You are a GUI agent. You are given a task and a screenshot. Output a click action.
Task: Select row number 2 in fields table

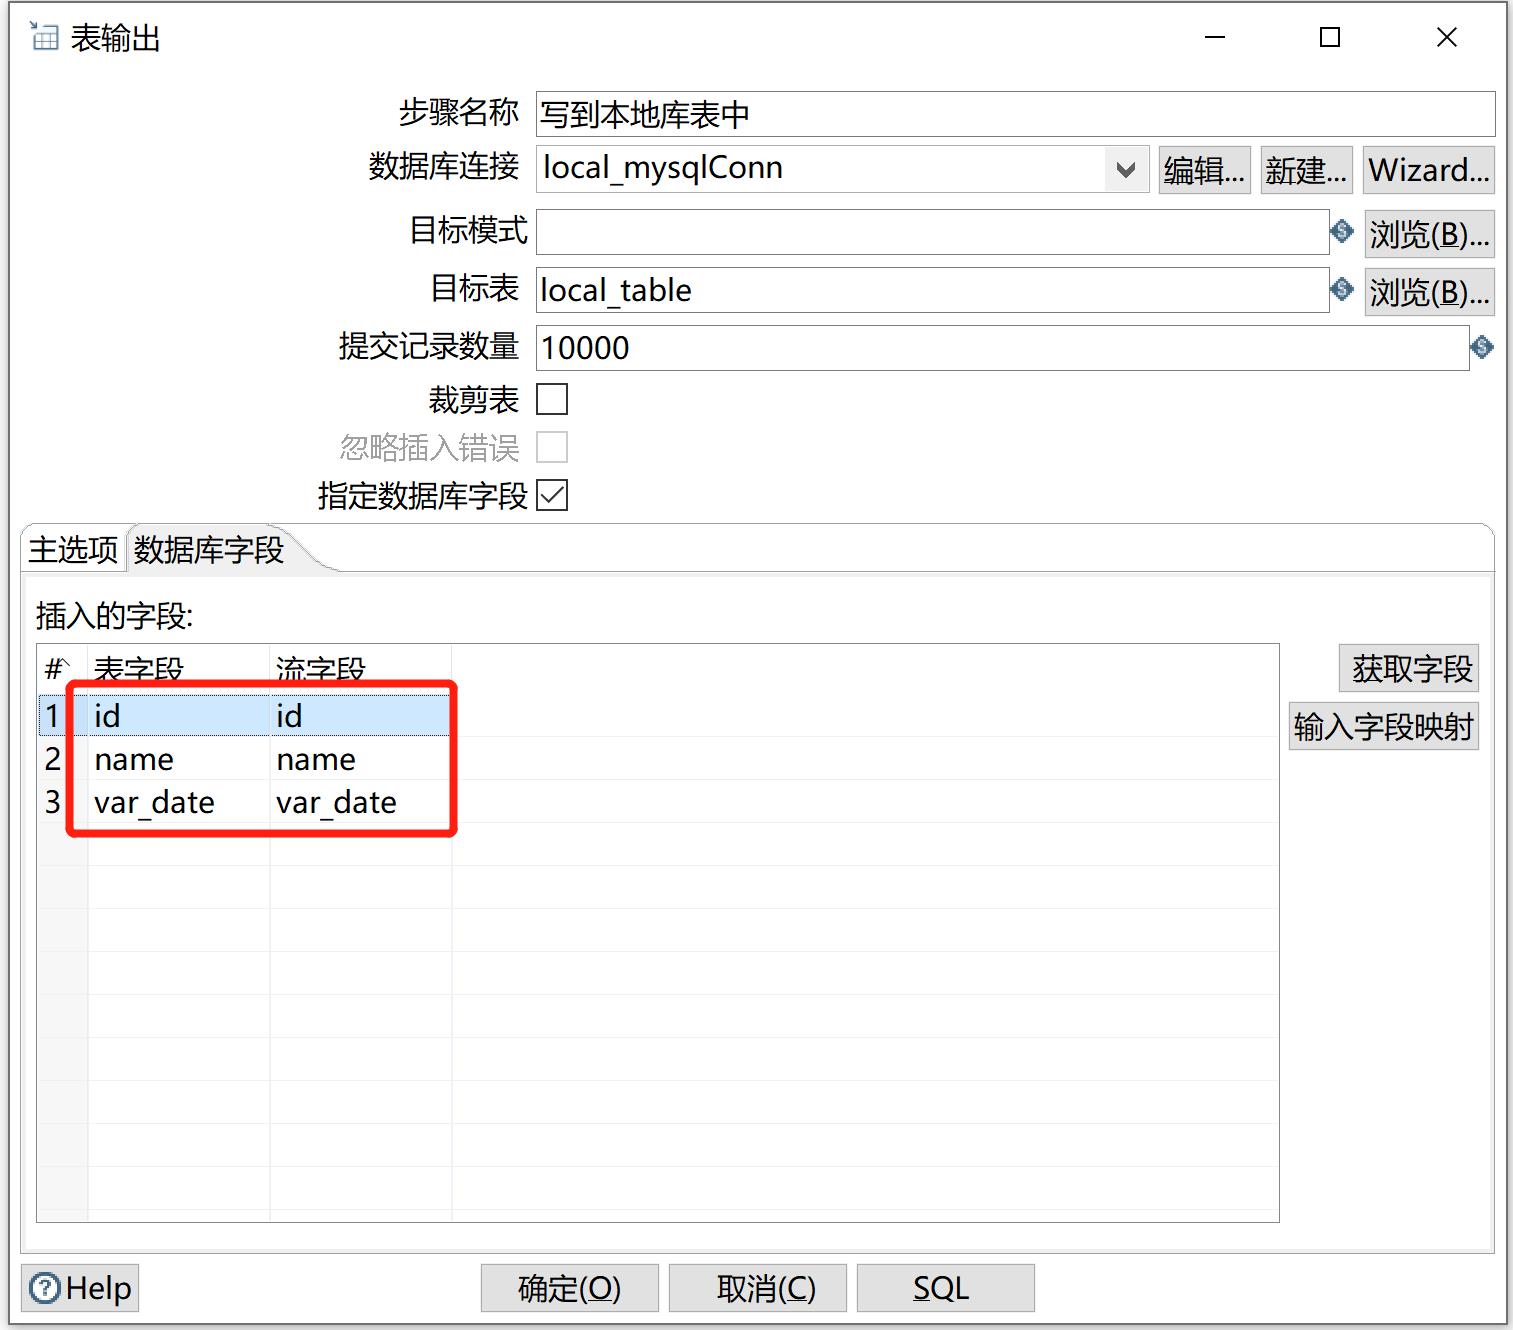click(x=53, y=759)
